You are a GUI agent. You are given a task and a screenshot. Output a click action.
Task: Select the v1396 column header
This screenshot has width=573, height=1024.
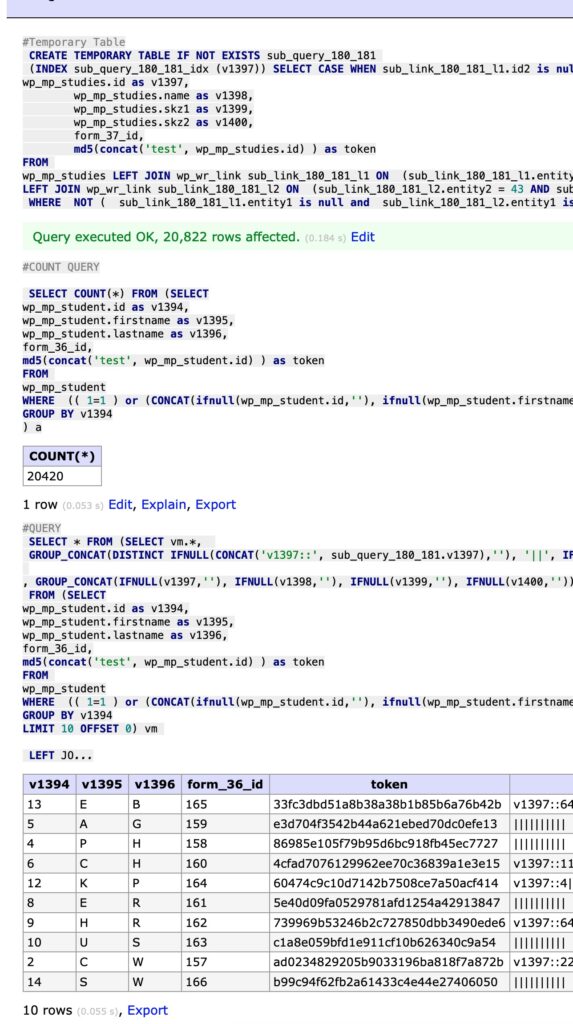tap(155, 784)
